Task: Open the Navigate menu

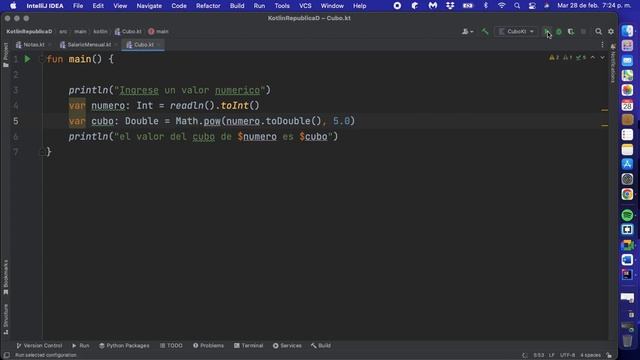Action: pos(149,6)
